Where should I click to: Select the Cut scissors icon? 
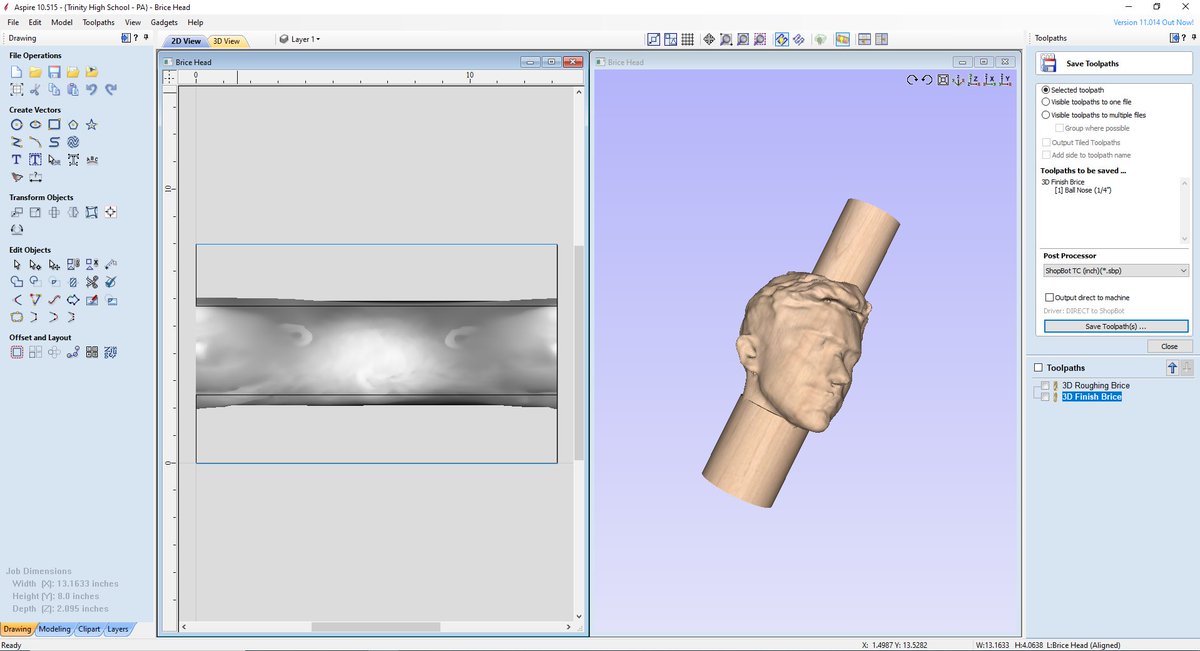tap(35, 90)
